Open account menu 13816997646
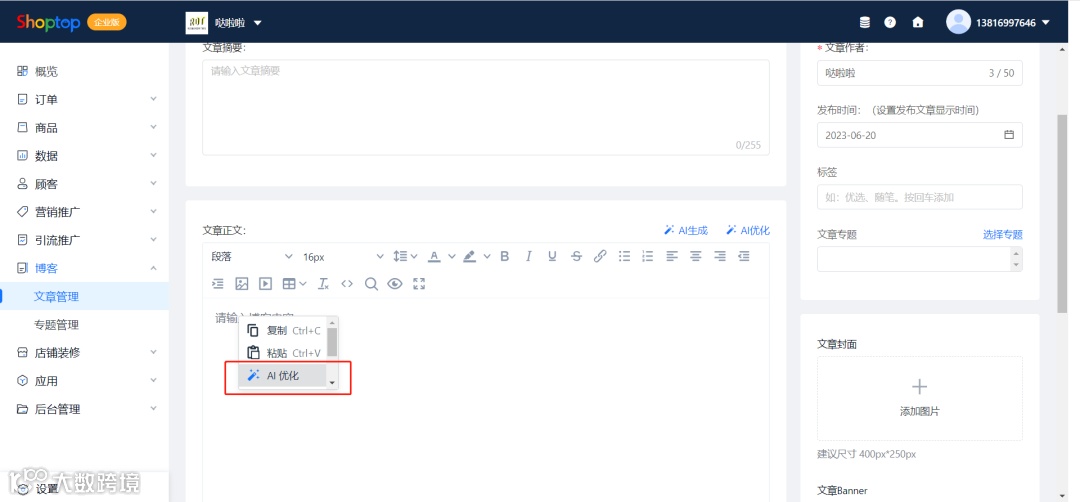 1012,23
